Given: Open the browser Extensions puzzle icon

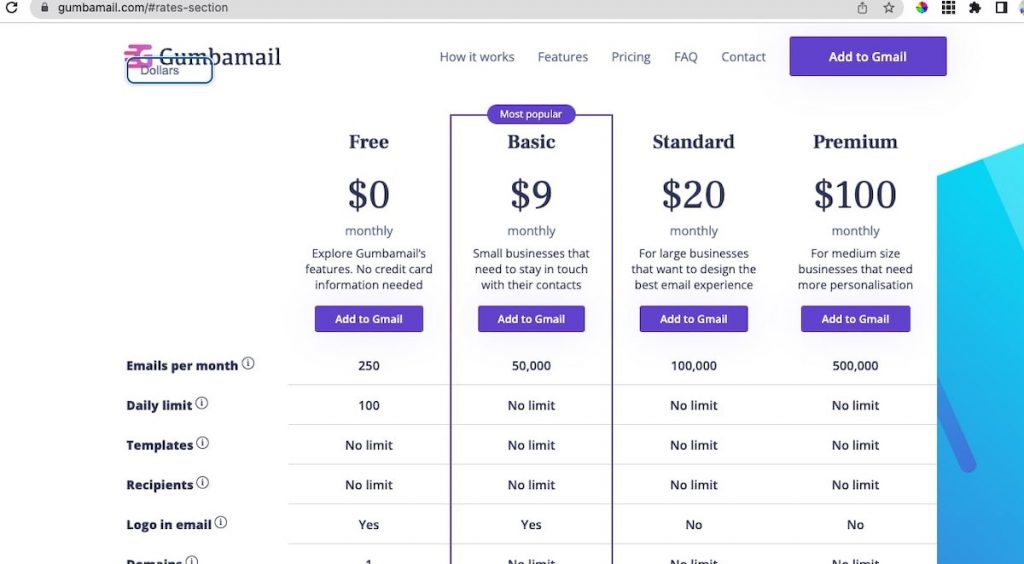Looking at the screenshot, I should click(x=975, y=8).
